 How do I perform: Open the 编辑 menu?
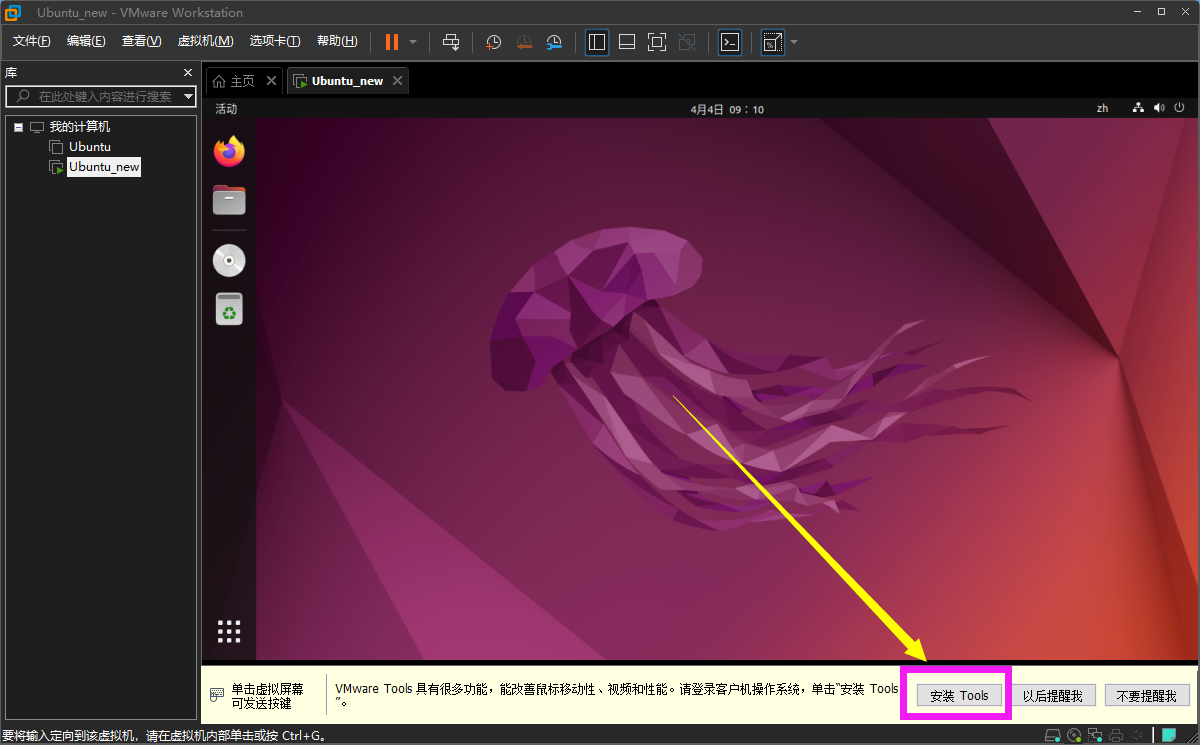pyautogui.click(x=86, y=41)
